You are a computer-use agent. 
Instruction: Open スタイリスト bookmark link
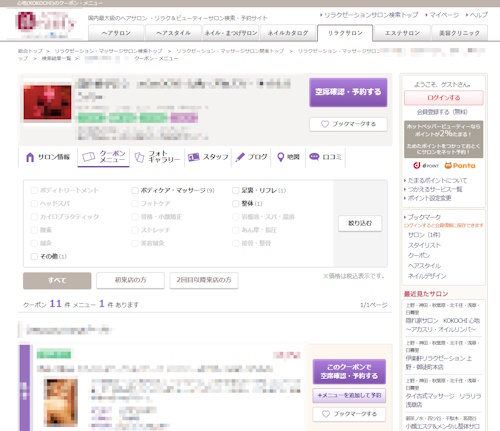424,245
